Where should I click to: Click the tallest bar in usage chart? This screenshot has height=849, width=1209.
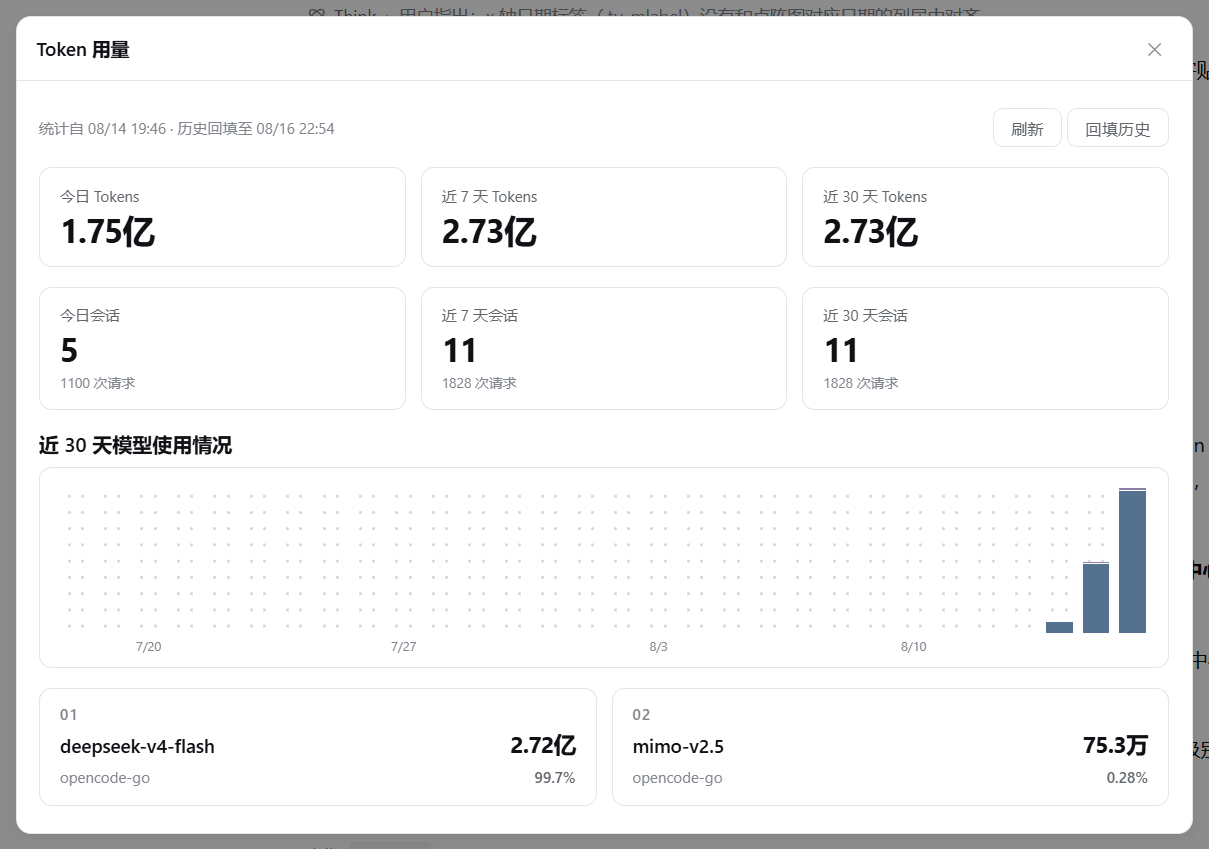pos(1132,560)
